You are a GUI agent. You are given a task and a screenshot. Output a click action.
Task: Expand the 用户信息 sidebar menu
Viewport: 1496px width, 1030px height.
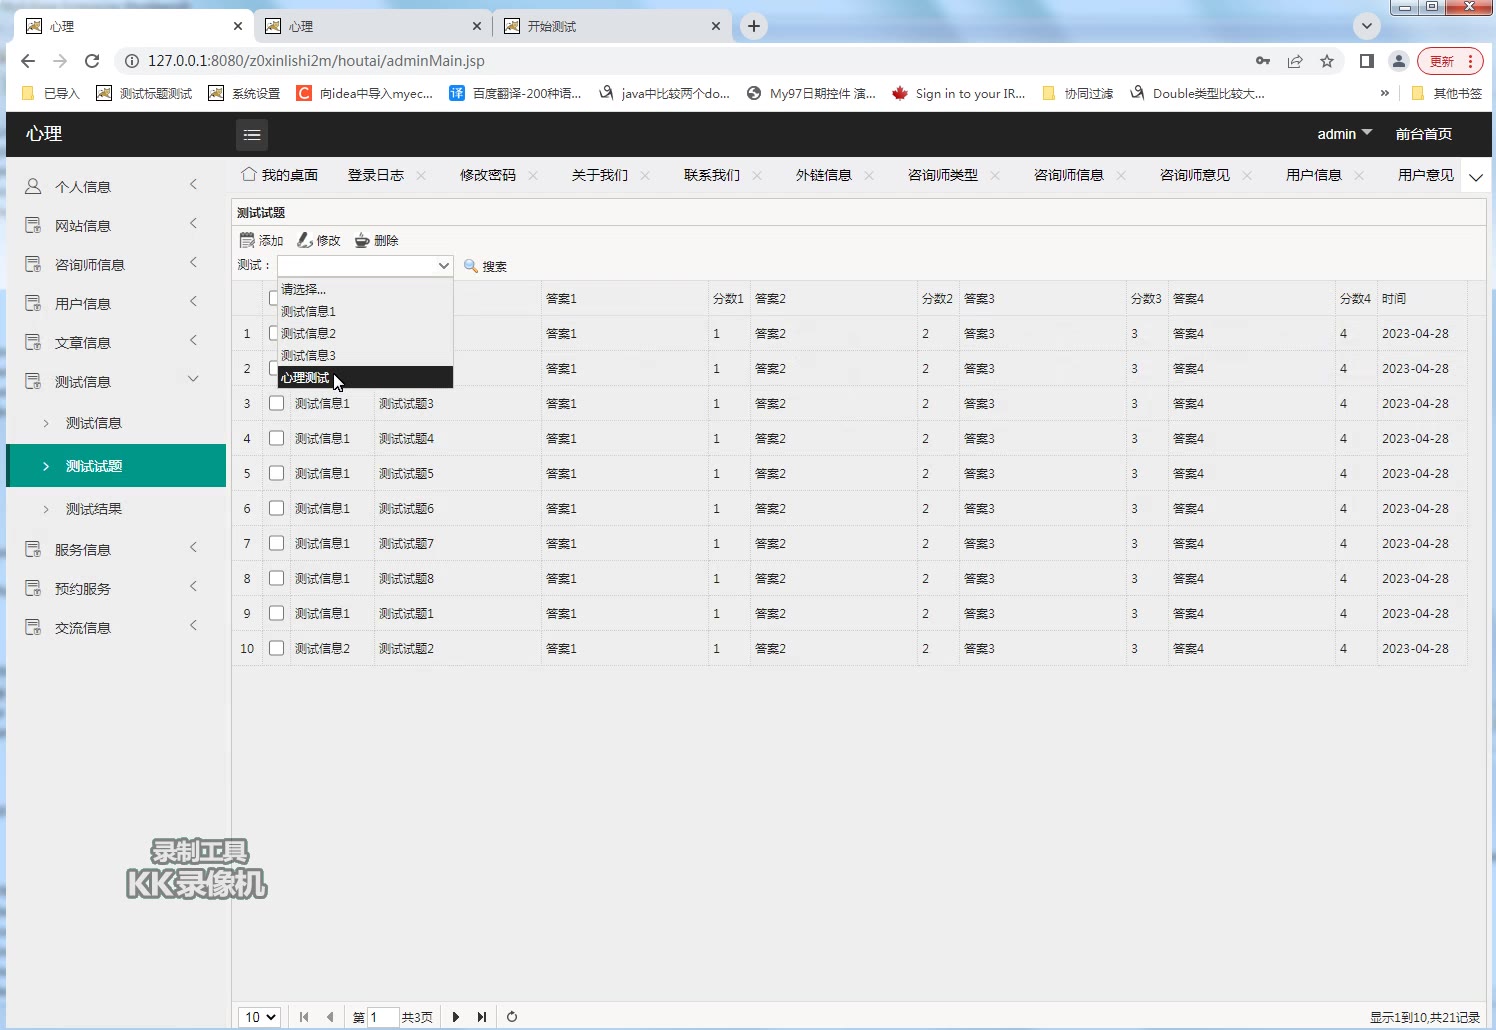click(115, 303)
